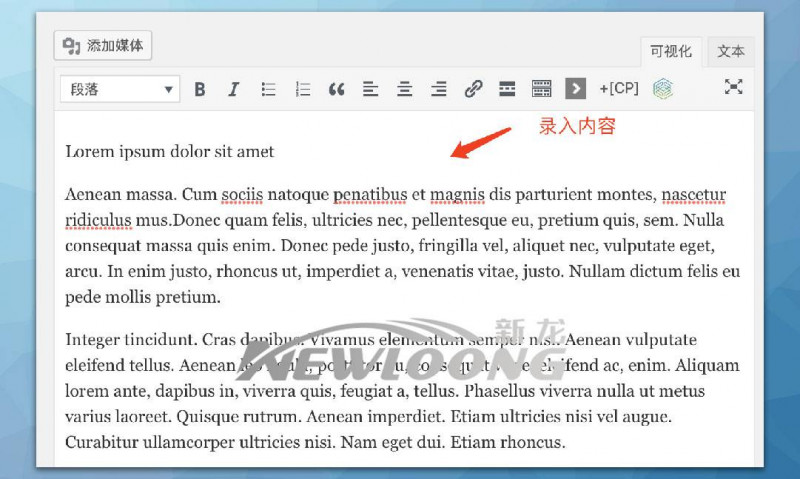
Task: Switch to the 可视化 visual tab
Action: tap(670, 52)
